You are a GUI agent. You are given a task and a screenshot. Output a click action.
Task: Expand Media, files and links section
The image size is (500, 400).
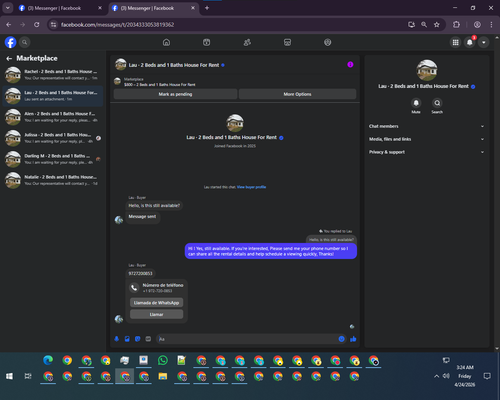426,139
